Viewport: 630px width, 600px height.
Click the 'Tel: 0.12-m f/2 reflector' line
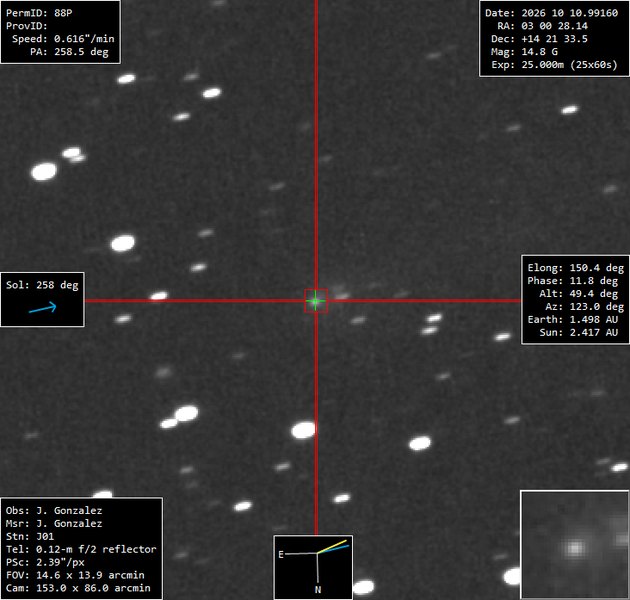(81, 549)
